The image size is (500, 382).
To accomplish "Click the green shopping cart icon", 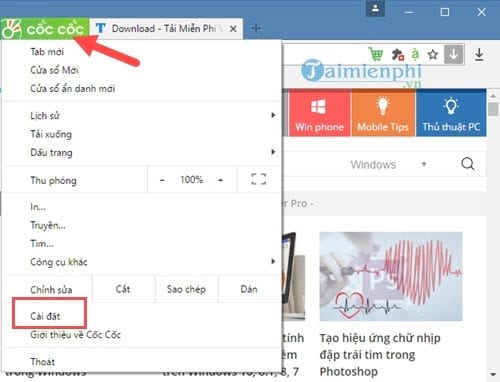I will pos(376,54).
